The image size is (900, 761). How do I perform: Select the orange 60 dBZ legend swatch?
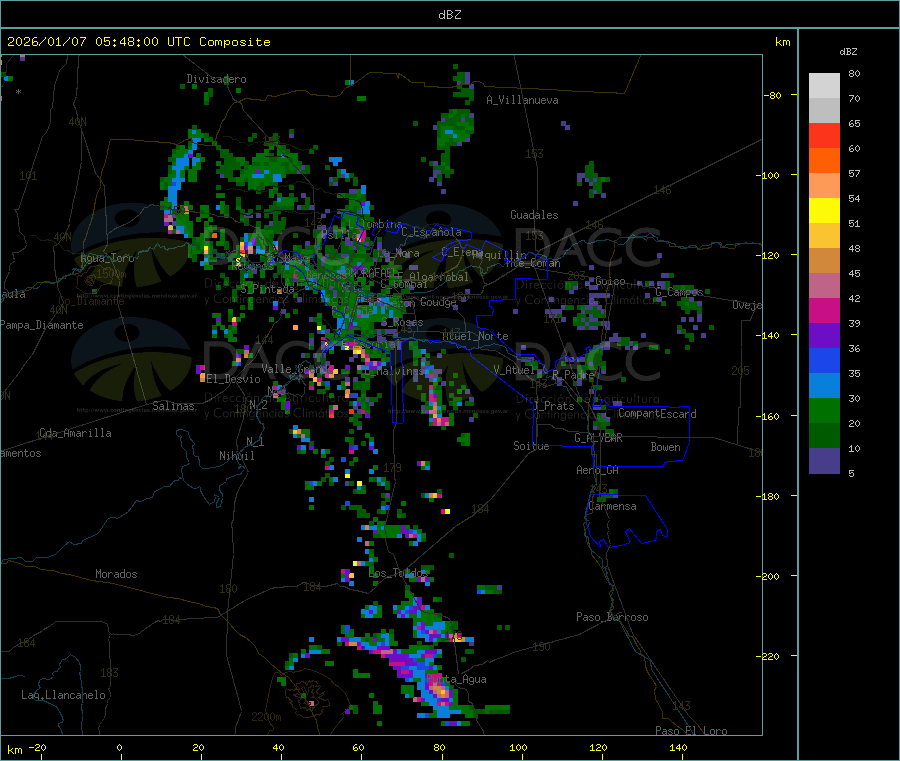click(824, 161)
